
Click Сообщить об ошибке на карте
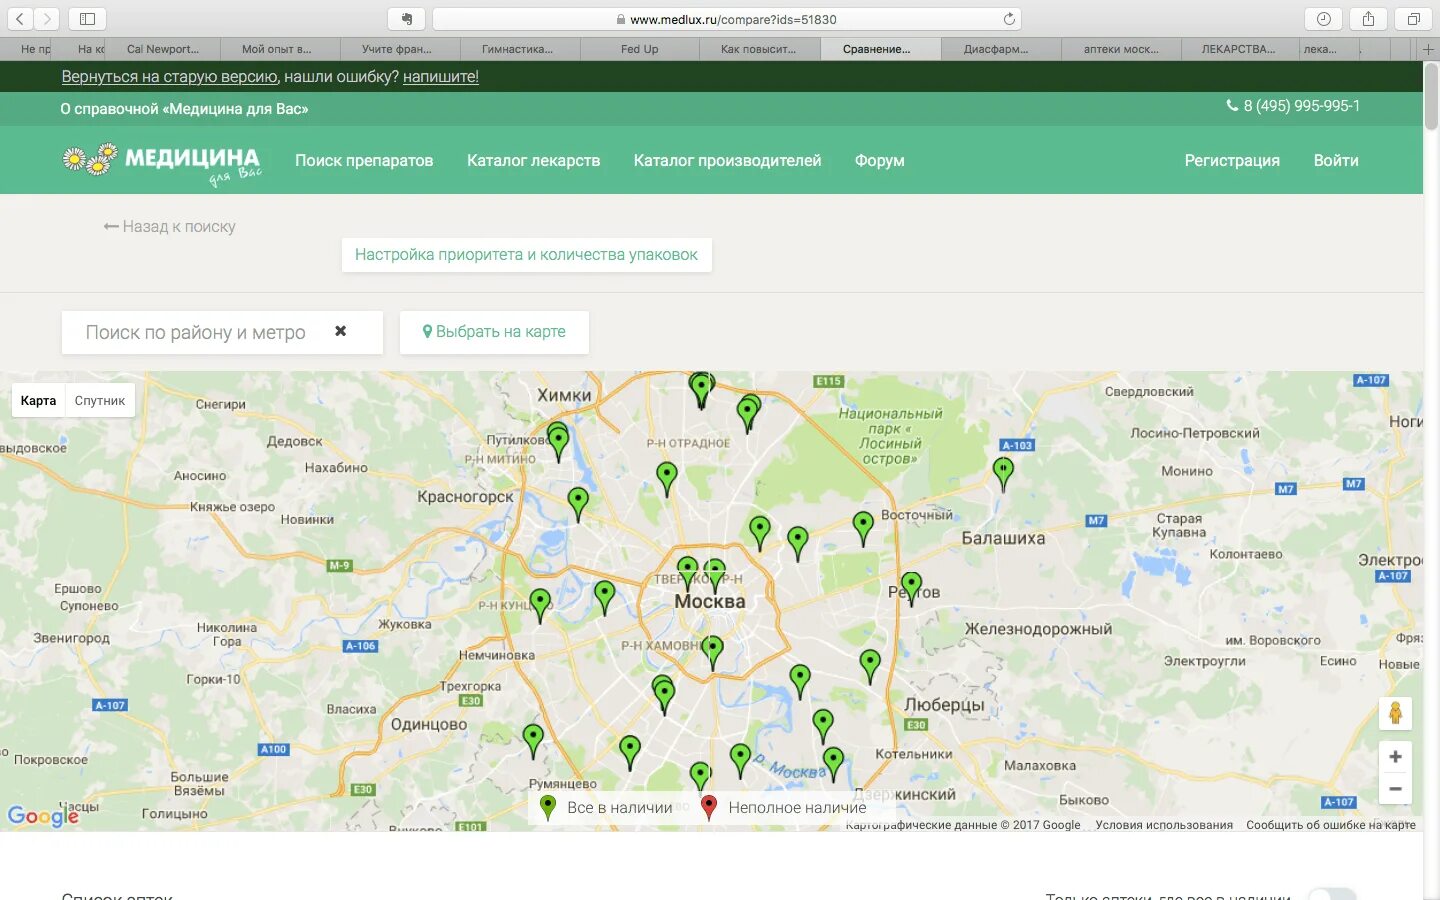pyautogui.click(x=1331, y=825)
